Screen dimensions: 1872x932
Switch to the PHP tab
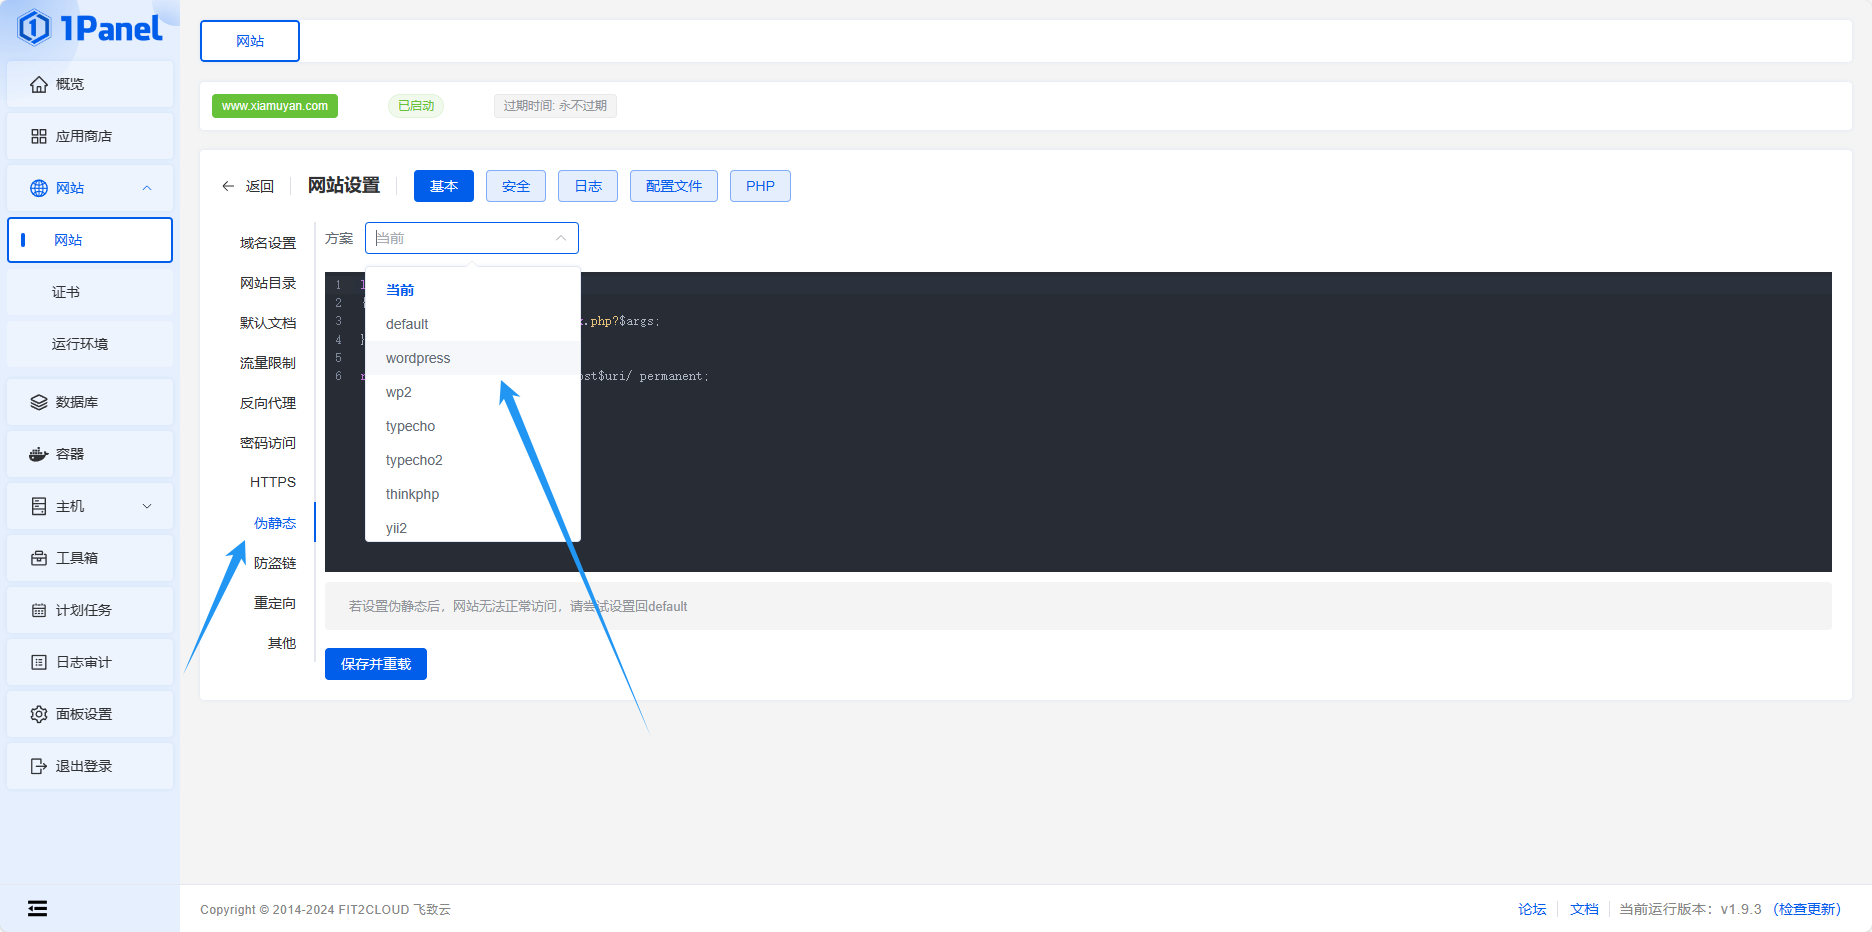point(760,186)
